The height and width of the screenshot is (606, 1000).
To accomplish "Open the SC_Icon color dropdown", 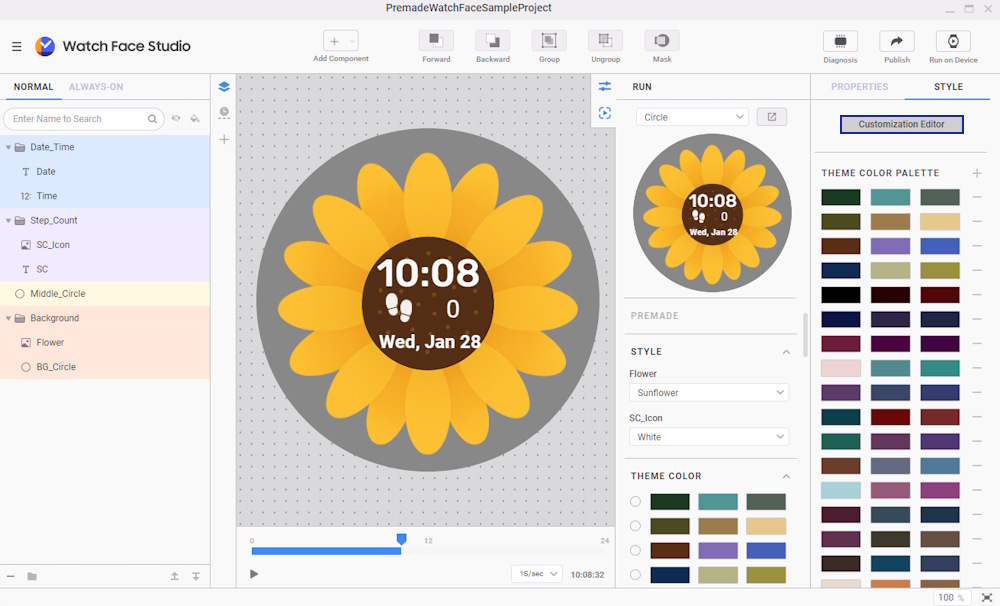I will tap(708, 437).
